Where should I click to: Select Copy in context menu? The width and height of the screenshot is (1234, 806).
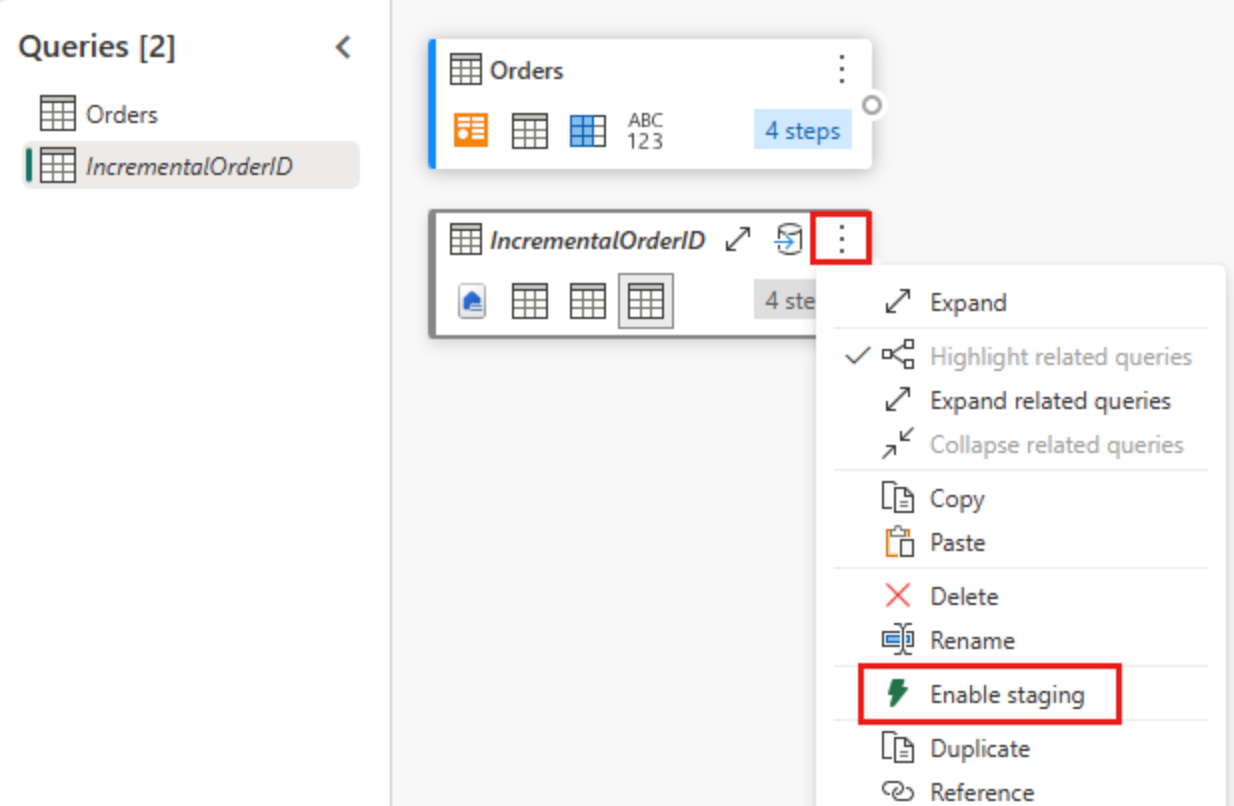[1021, 499]
